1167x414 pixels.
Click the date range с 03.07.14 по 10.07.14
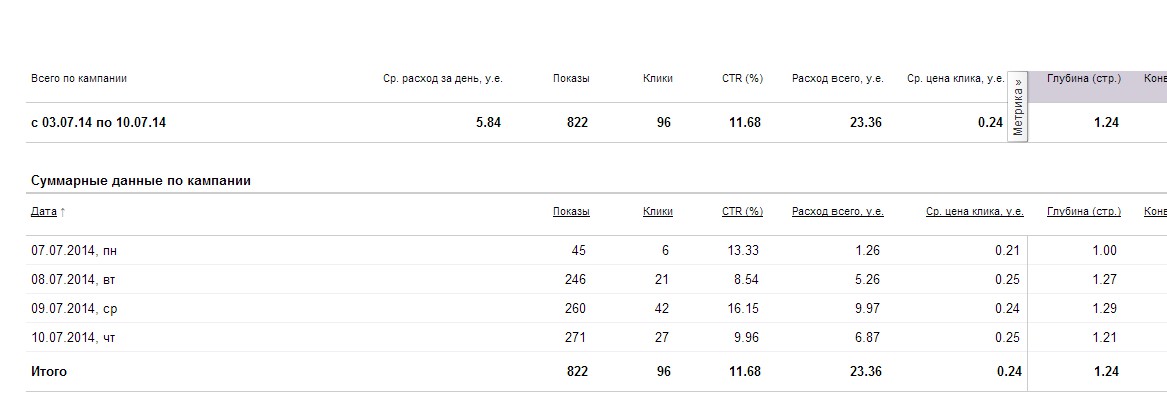98,123
